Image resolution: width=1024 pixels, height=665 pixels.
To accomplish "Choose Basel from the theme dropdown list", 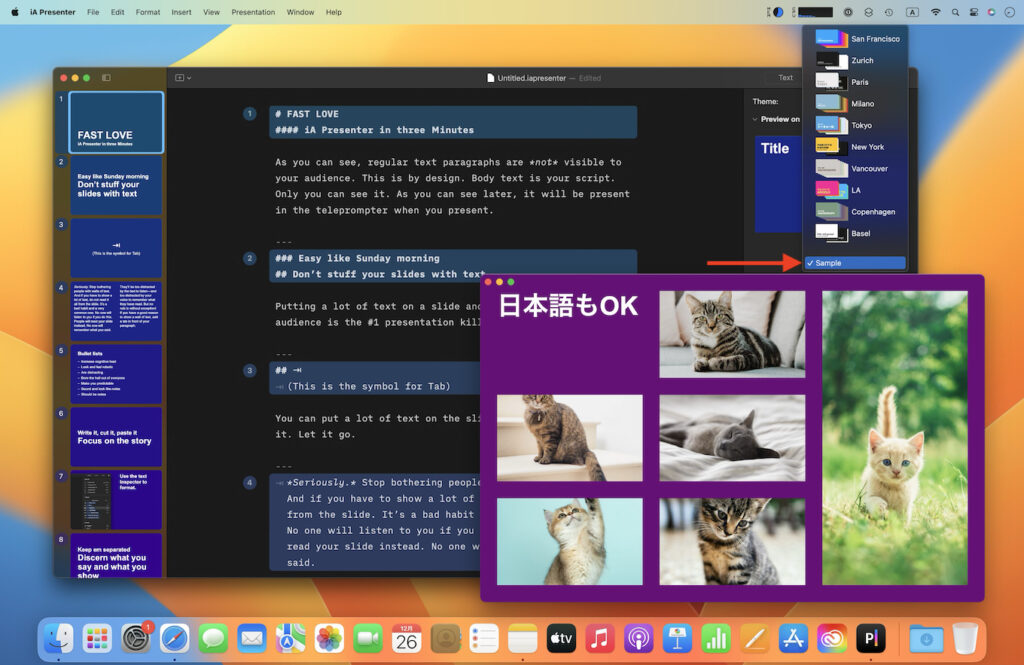I will pos(862,233).
